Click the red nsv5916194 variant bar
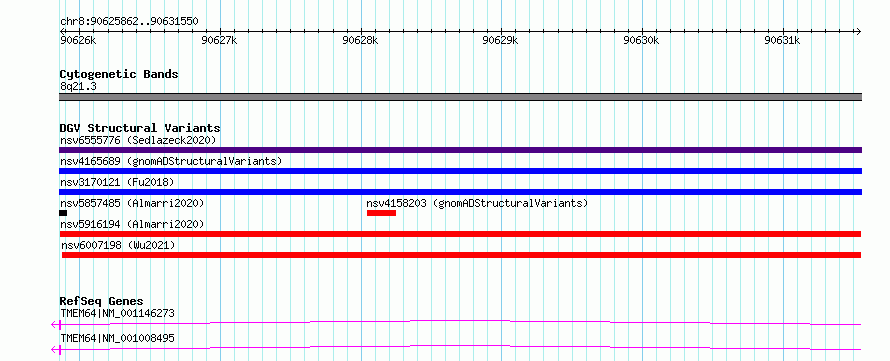Image resolution: width=890 pixels, height=361 pixels. pos(460,234)
